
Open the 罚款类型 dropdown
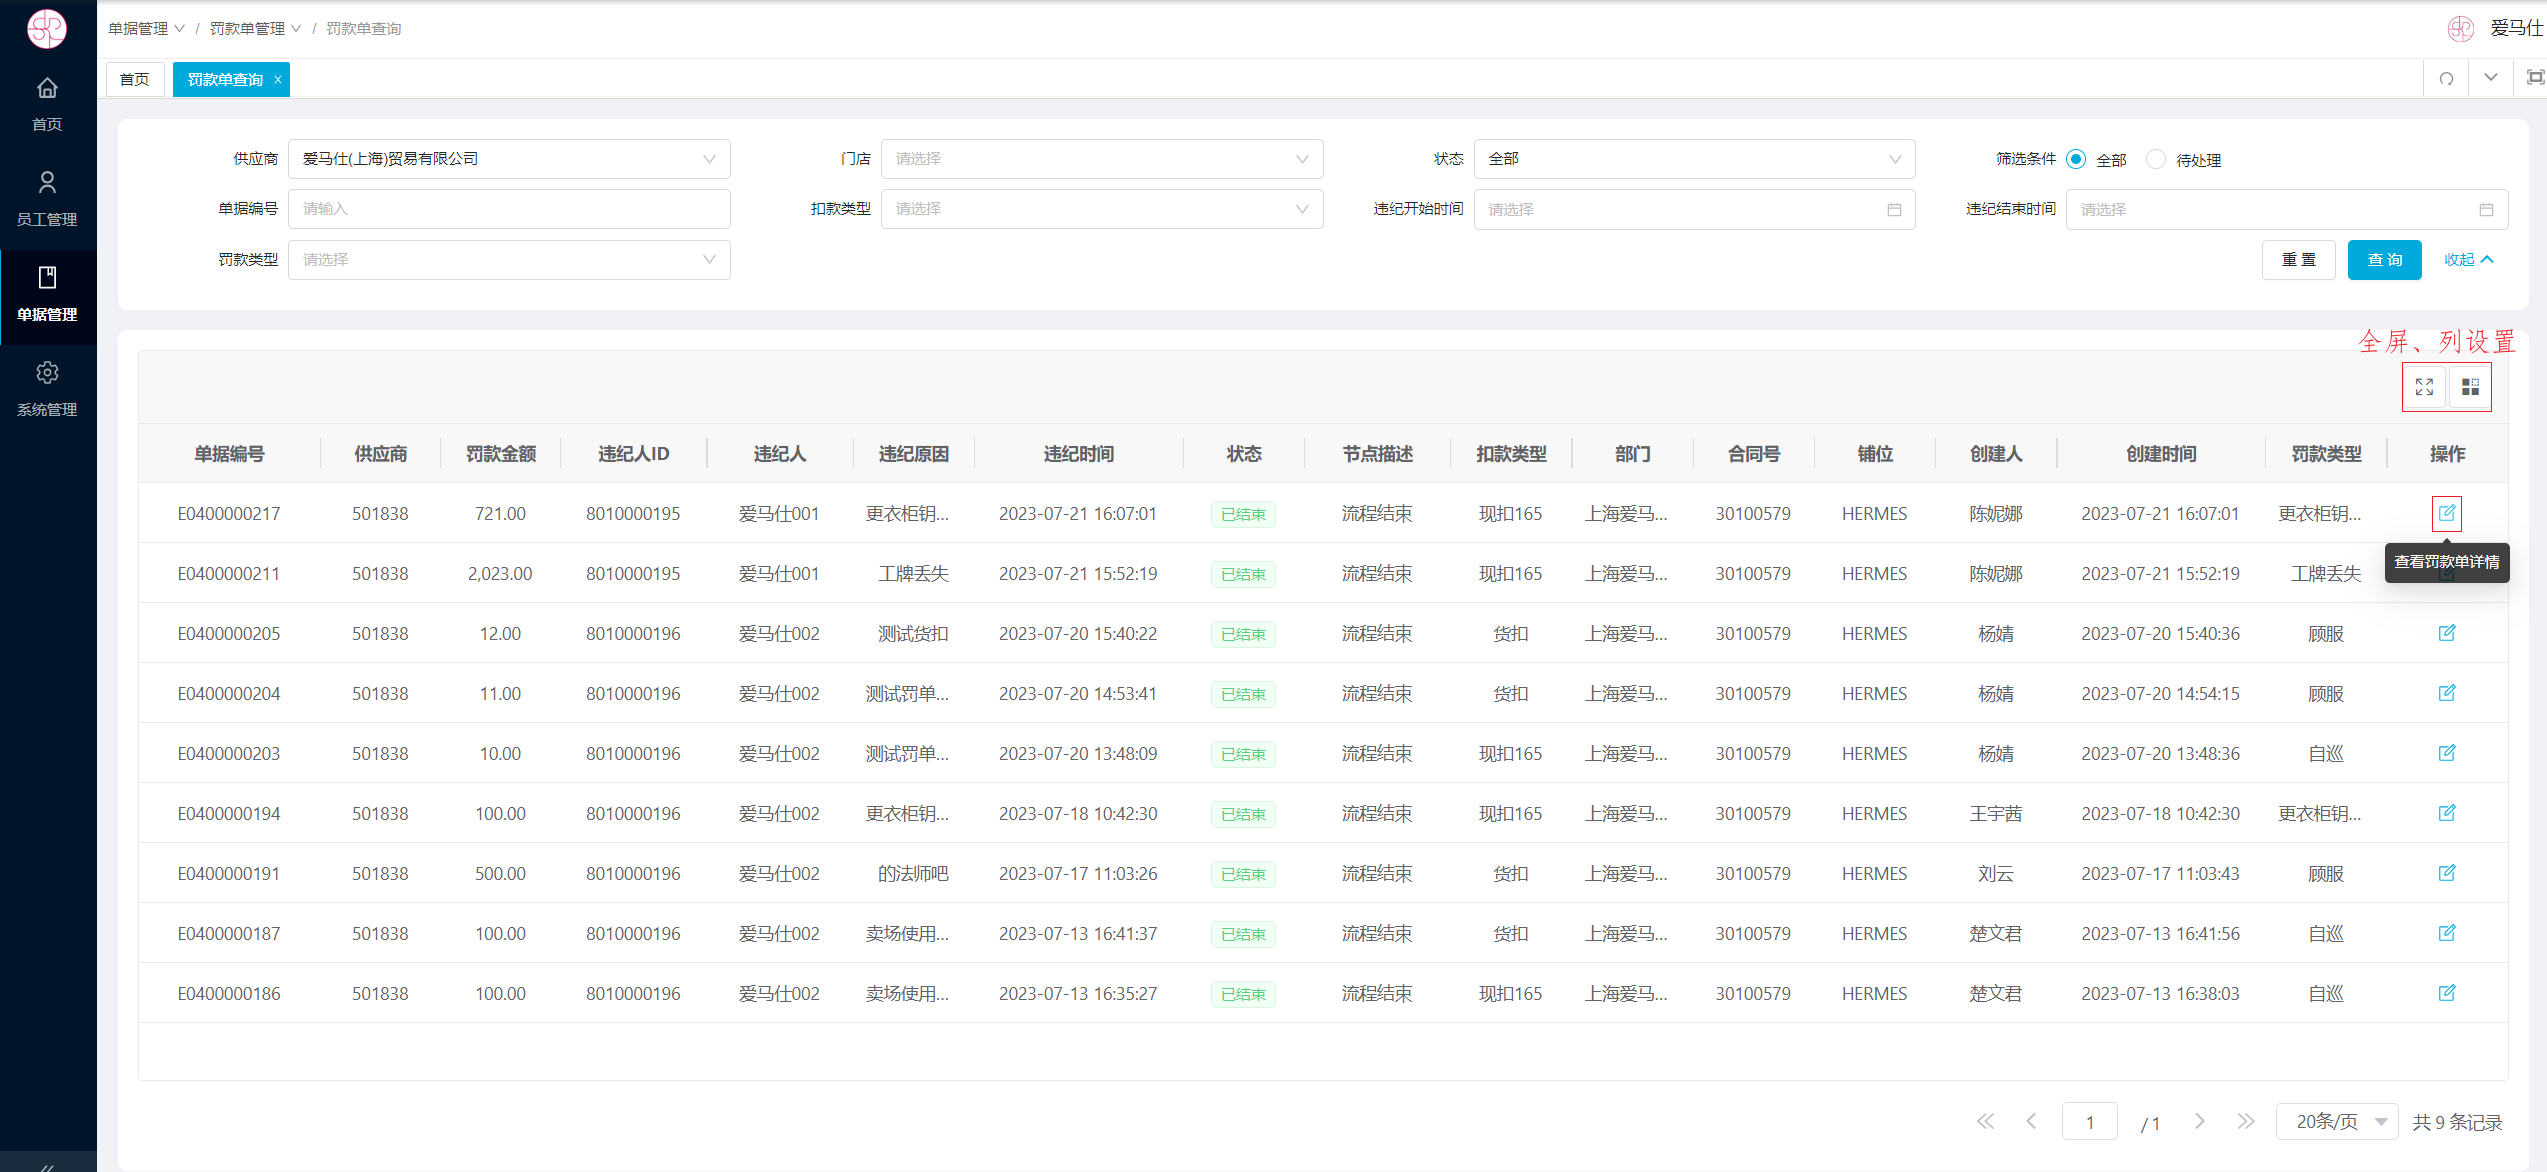[x=509, y=260]
